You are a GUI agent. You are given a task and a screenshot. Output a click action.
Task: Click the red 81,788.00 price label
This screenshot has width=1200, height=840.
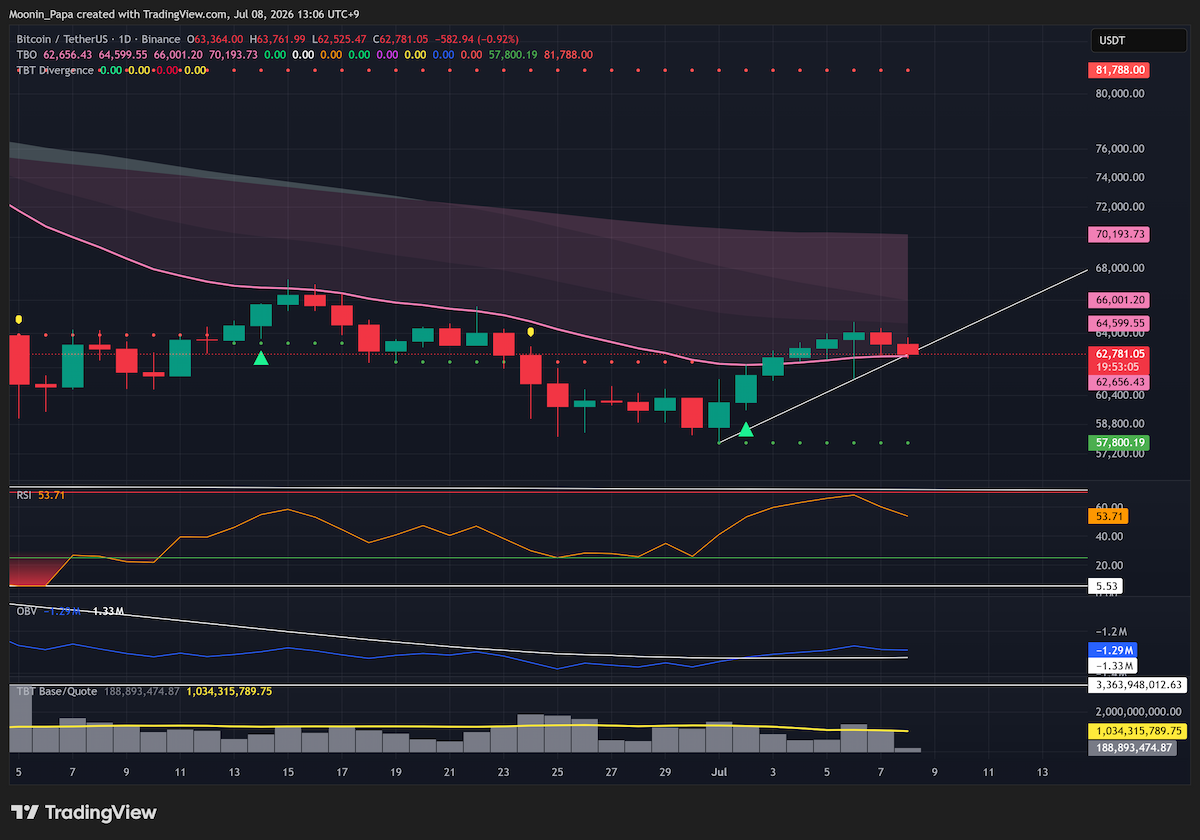point(1120,71)
